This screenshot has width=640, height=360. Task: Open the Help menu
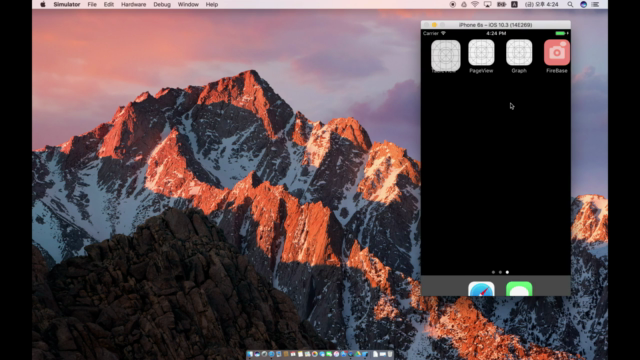211,4
